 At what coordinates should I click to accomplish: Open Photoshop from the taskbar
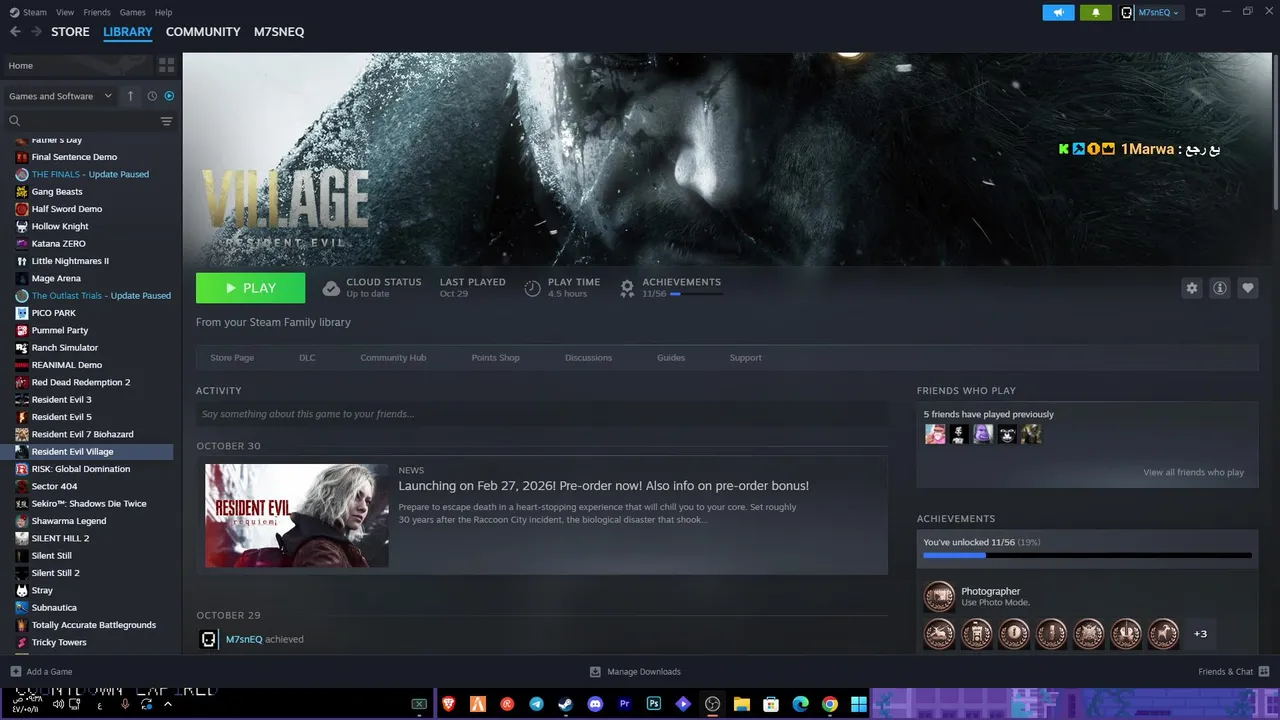pos(654,704)
